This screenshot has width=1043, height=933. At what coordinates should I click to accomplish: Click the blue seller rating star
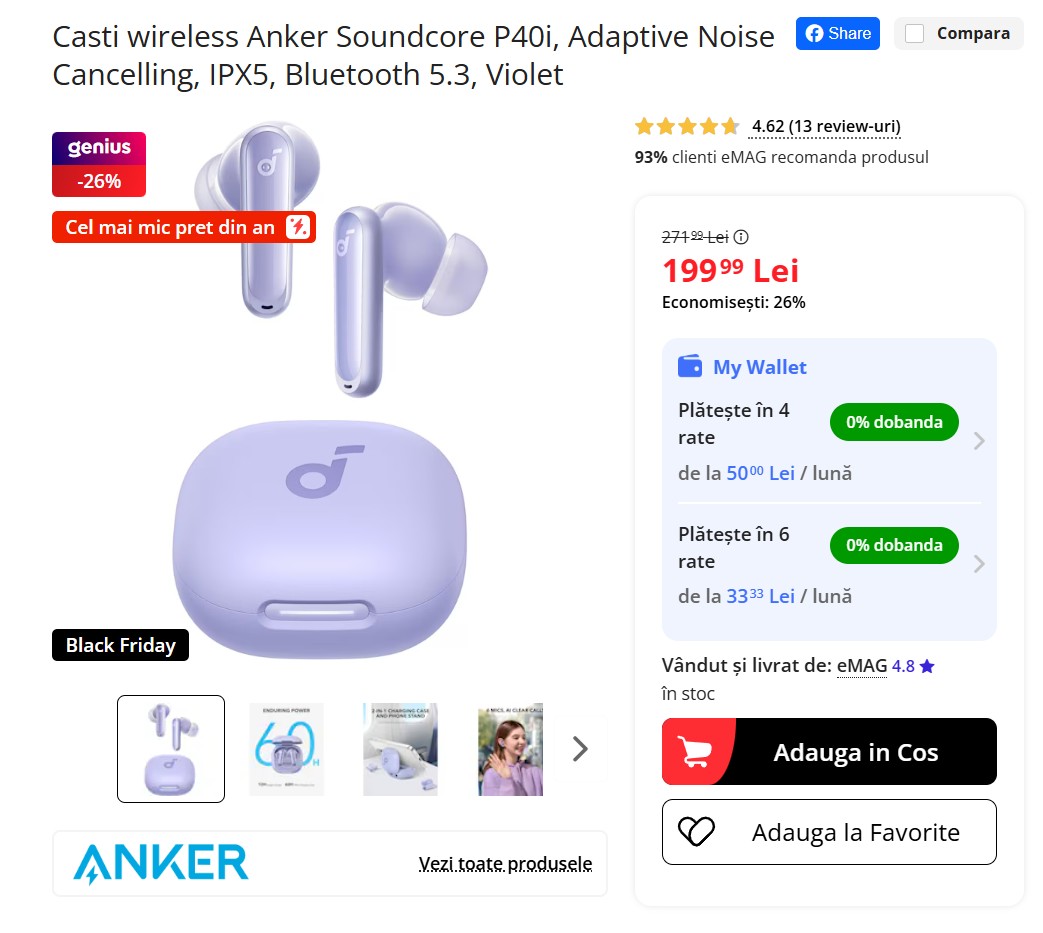click(927, 666)
